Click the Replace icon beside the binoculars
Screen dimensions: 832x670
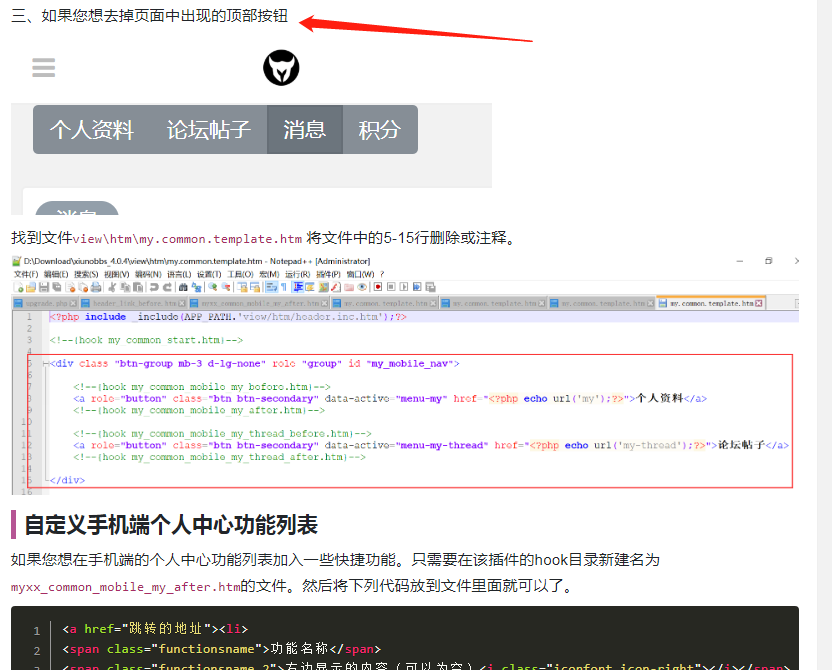196,287
